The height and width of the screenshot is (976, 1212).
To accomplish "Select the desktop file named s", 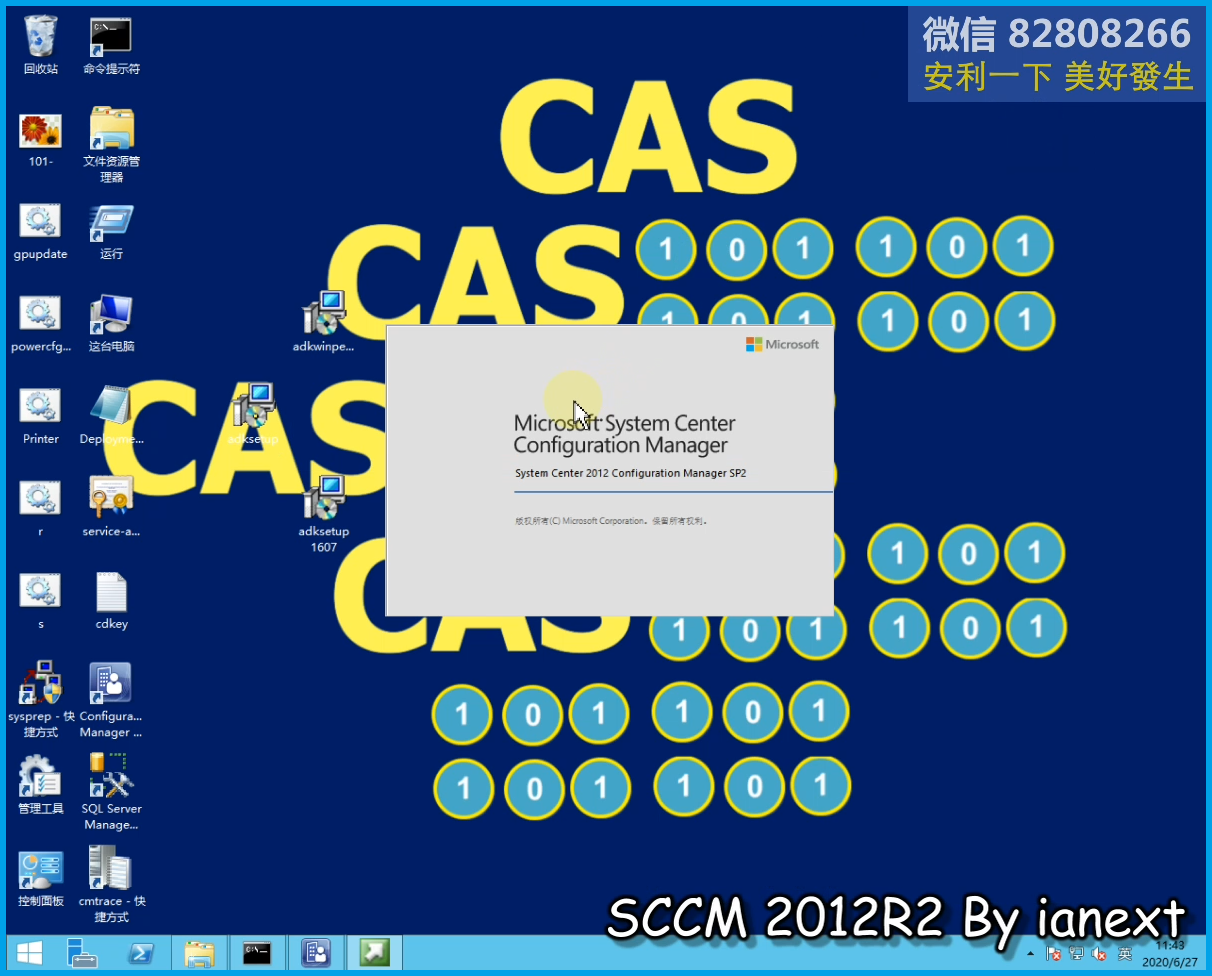I will 41,601.
